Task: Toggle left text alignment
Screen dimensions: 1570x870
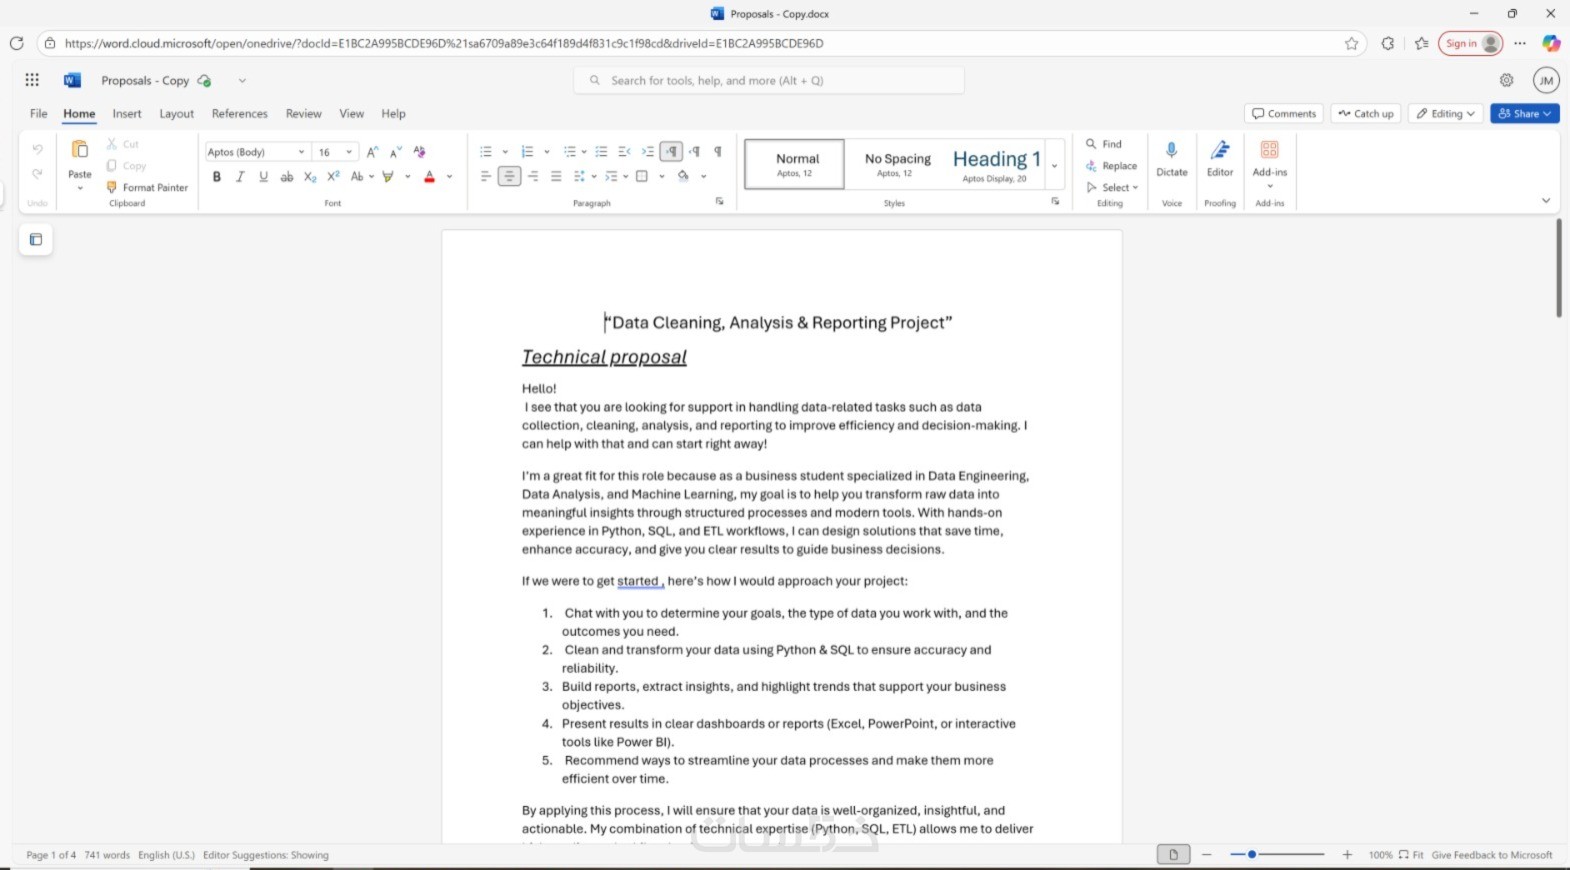Action: (486, 177)
